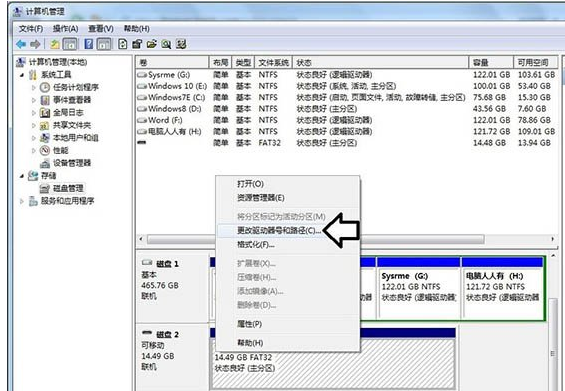Click the drive icon of Word (F:) row

click(x=142, y=120)
